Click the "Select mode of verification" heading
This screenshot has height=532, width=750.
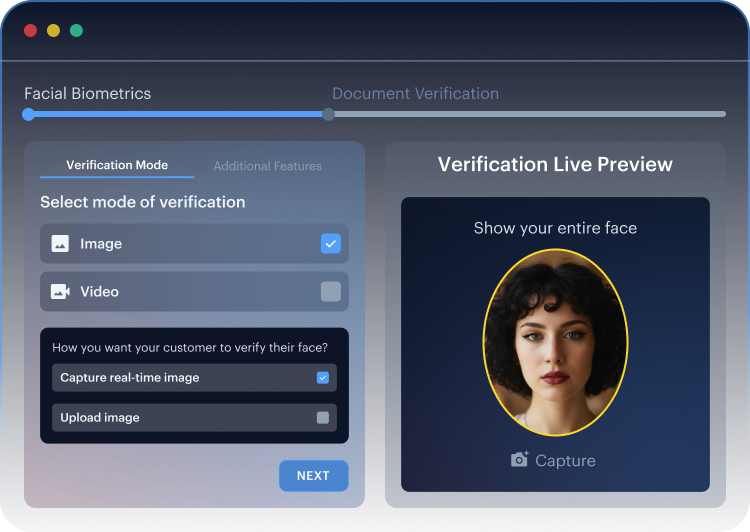click(x=143, y=202)
